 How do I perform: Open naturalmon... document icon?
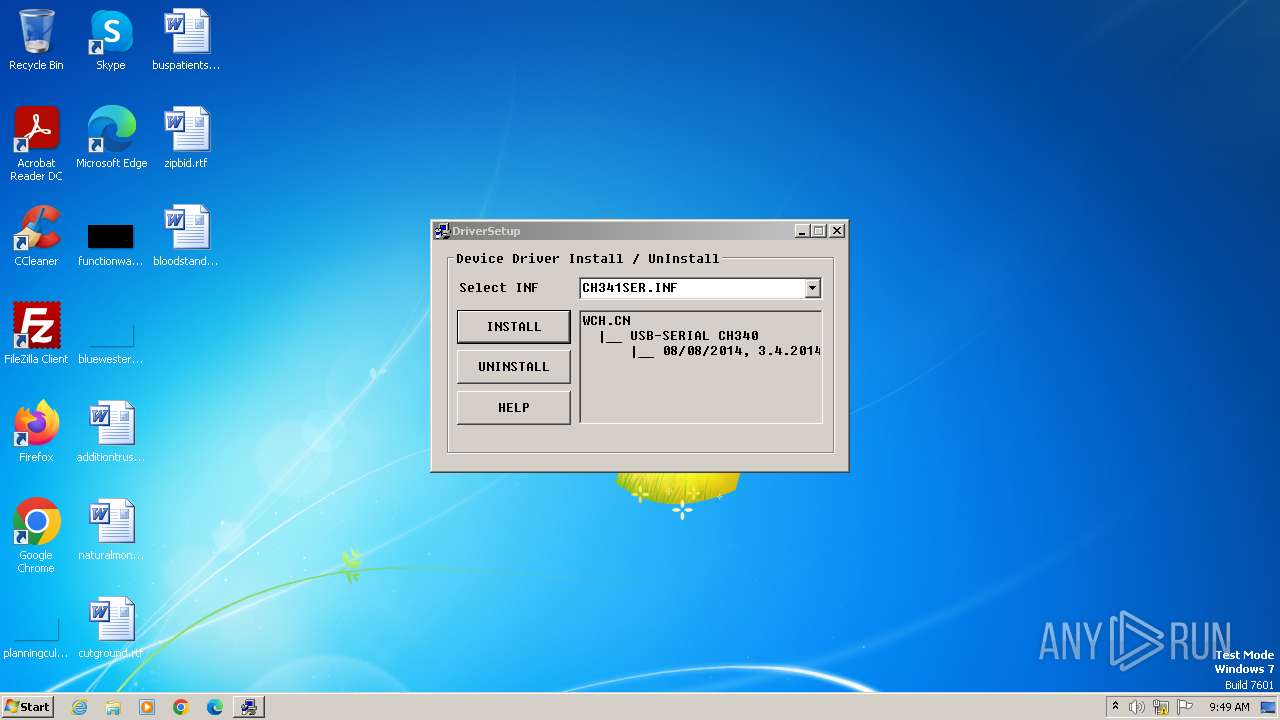111,530
